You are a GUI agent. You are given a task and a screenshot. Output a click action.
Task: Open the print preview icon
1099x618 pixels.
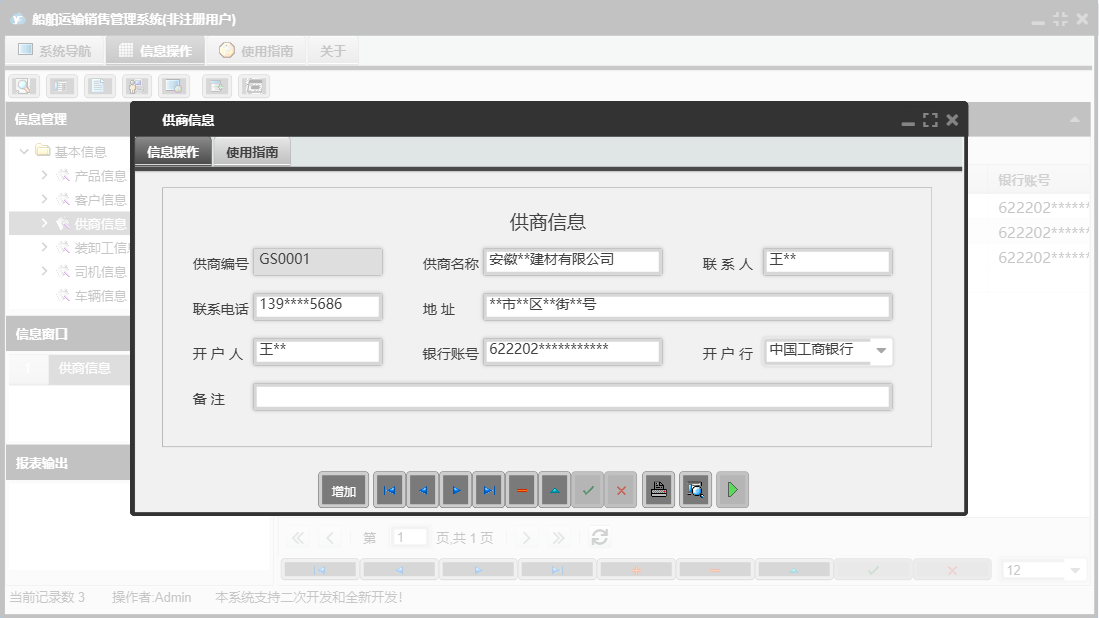tap(694, 489)
